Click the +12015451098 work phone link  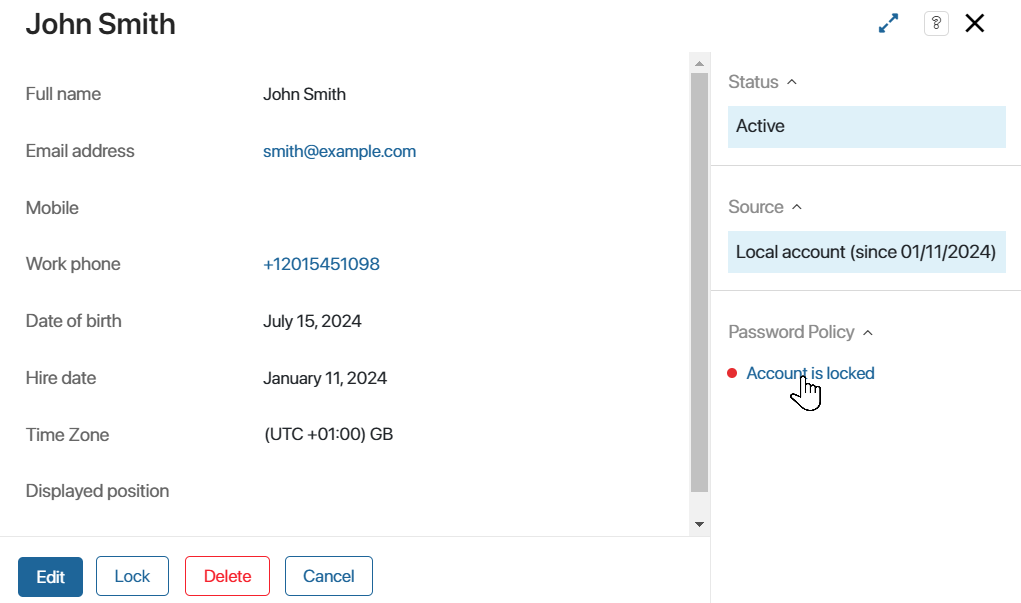pyautogui.click(x=321, y=264)
